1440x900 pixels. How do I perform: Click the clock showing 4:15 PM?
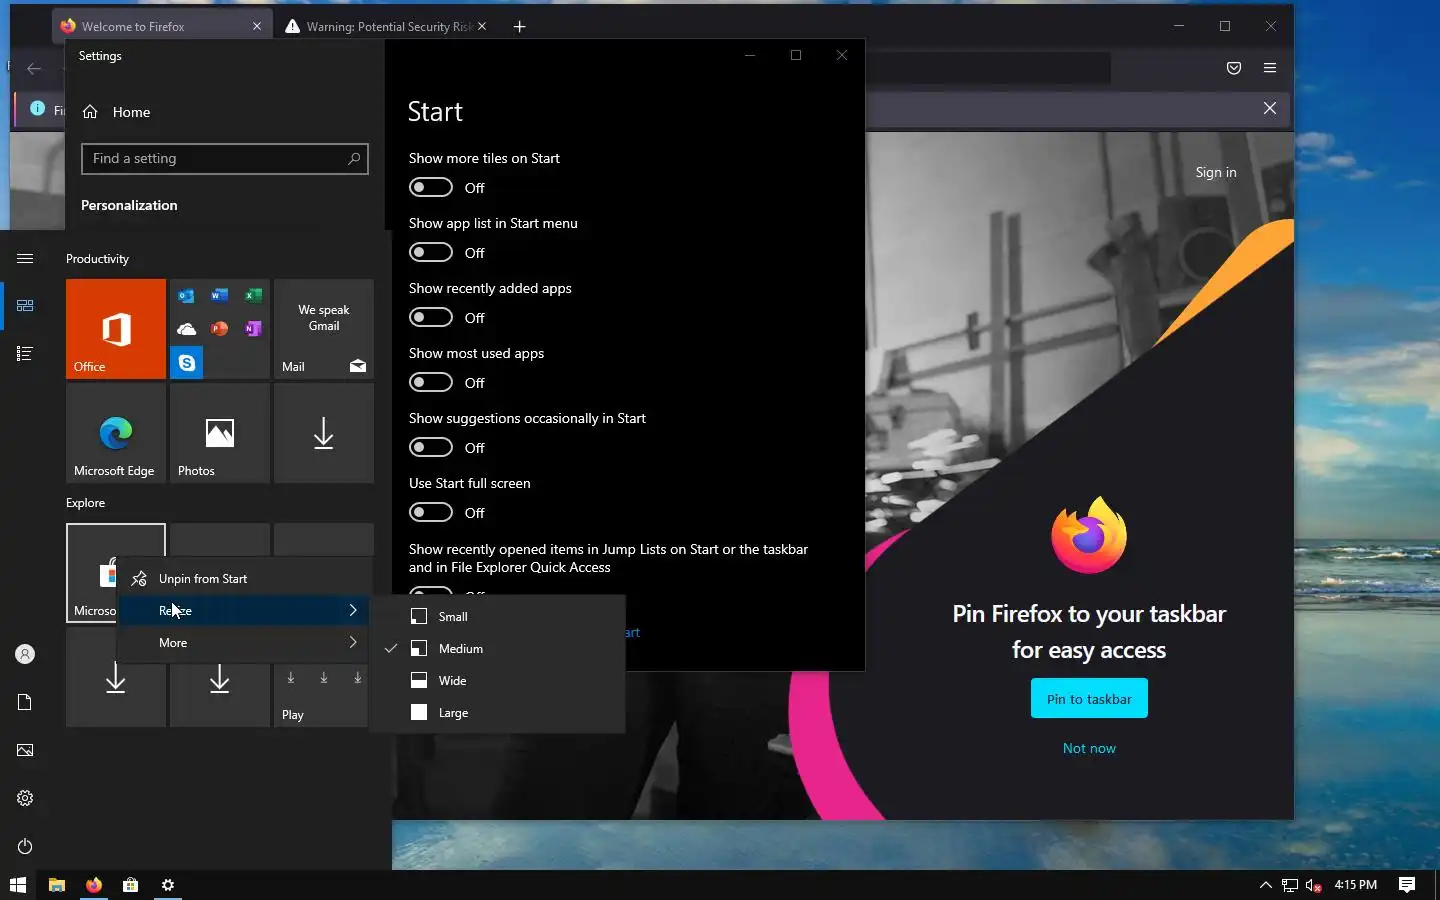(1355, 885)
